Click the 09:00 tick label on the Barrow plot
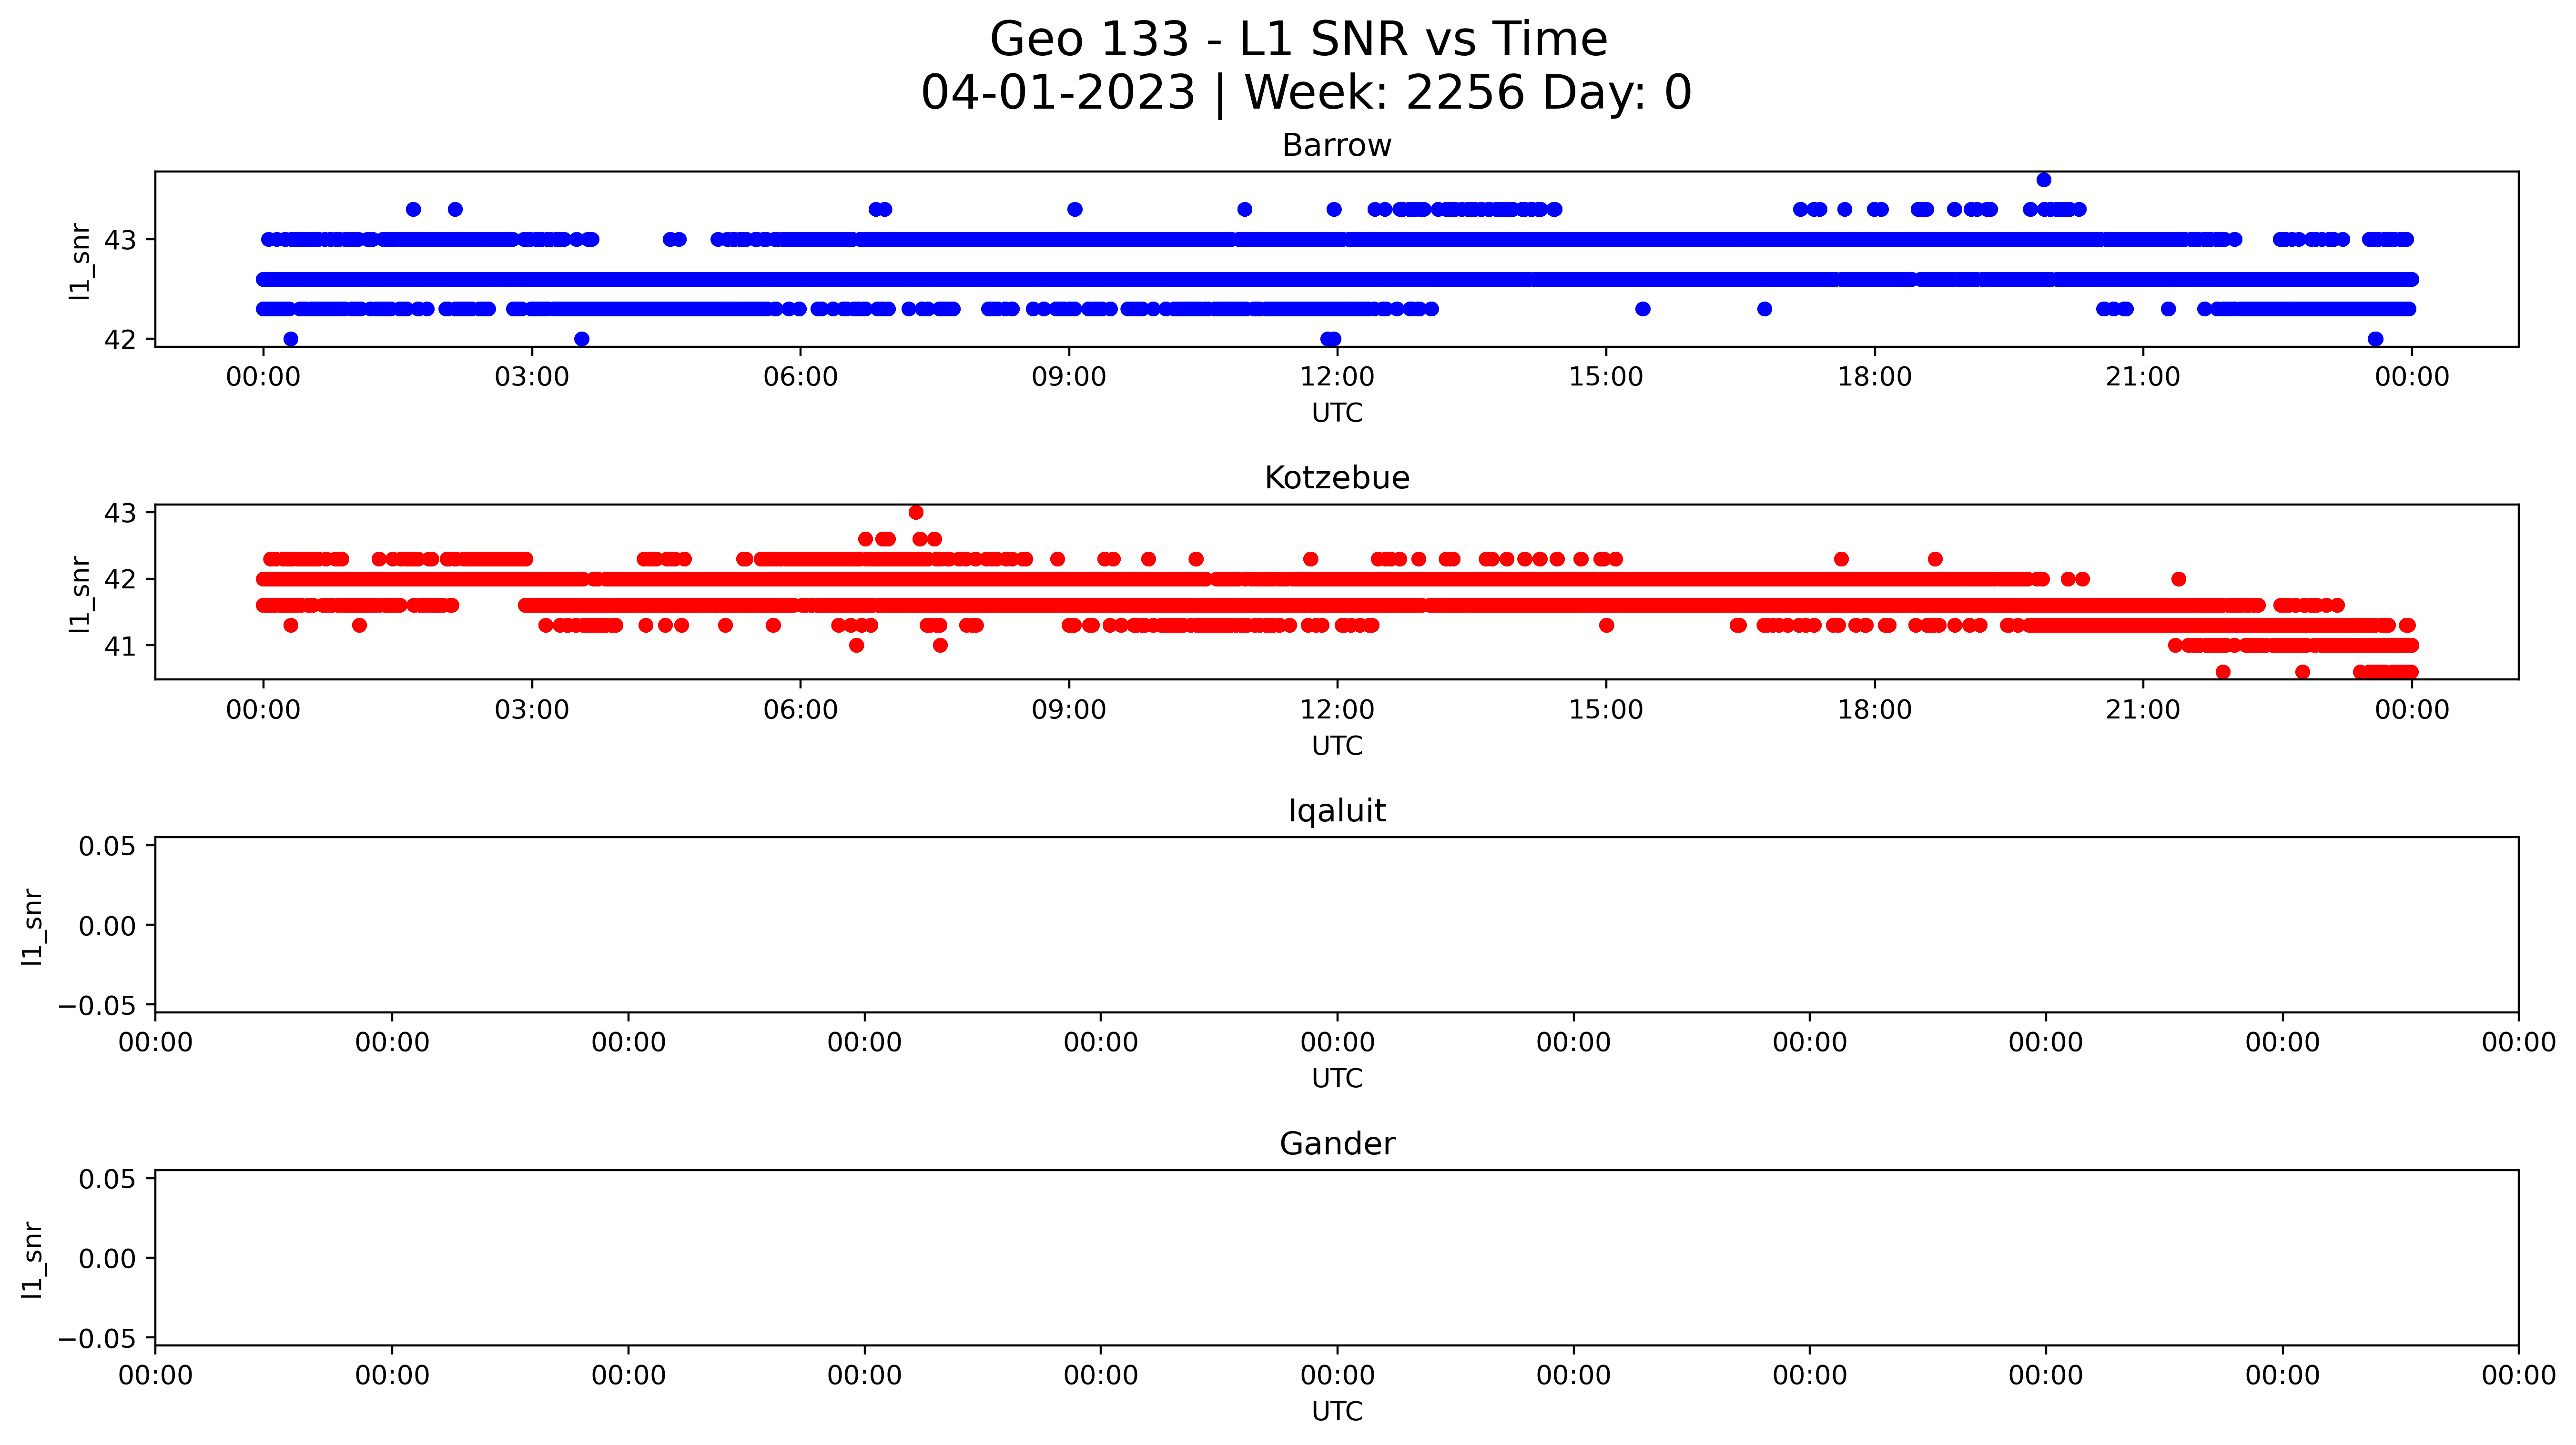The height and width of the screenshot is (1445, 2576). (x=1069, y=378)
